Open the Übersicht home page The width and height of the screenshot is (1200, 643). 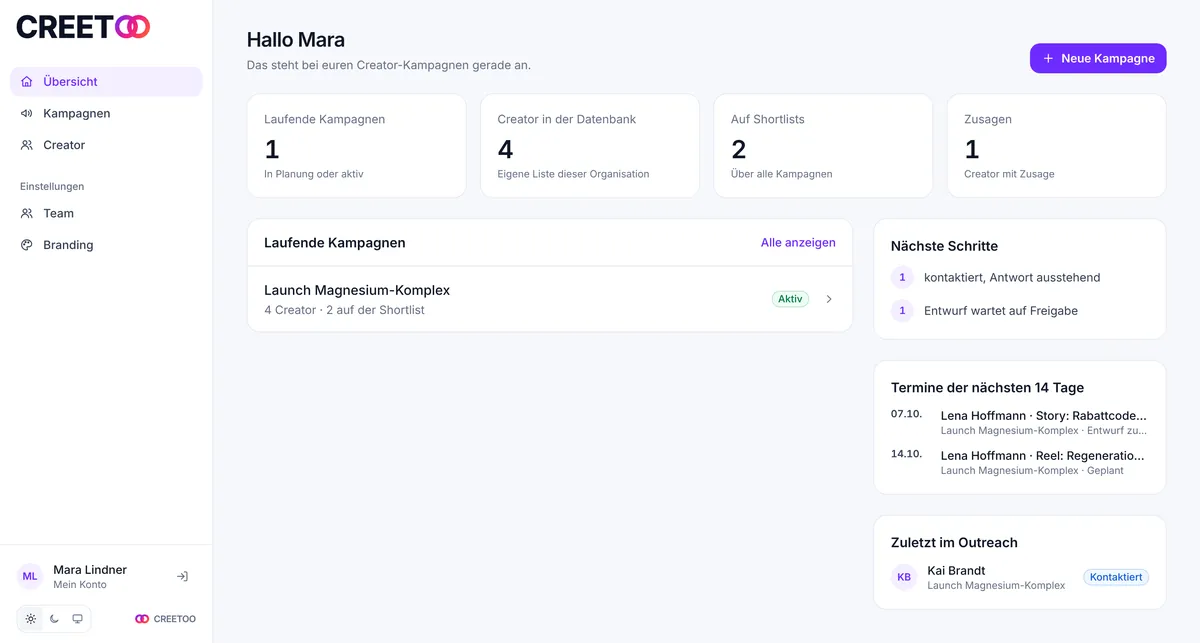point(106,82)
